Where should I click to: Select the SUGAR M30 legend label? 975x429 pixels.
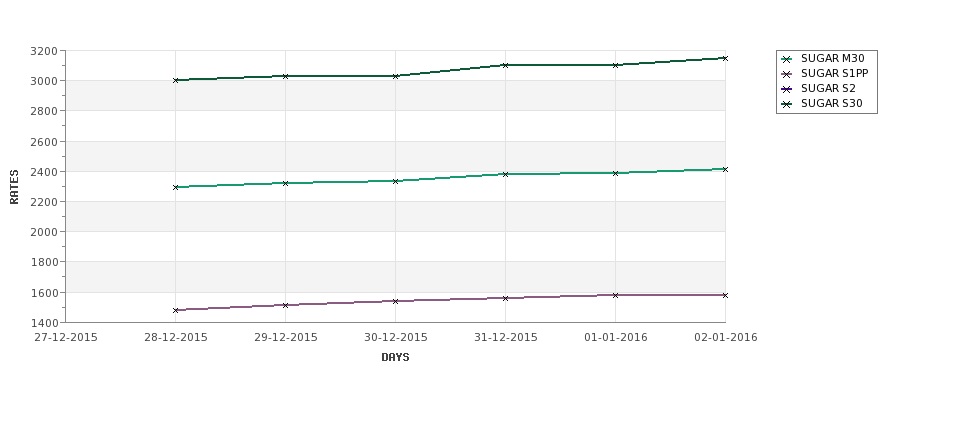[x=833, y=58]
